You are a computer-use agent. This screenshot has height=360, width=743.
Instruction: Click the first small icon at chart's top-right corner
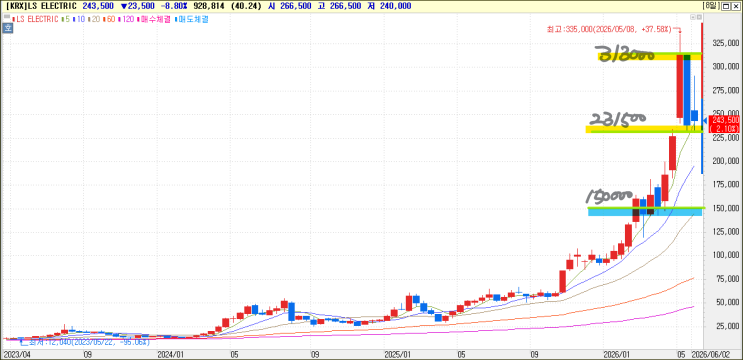point(693,17)
